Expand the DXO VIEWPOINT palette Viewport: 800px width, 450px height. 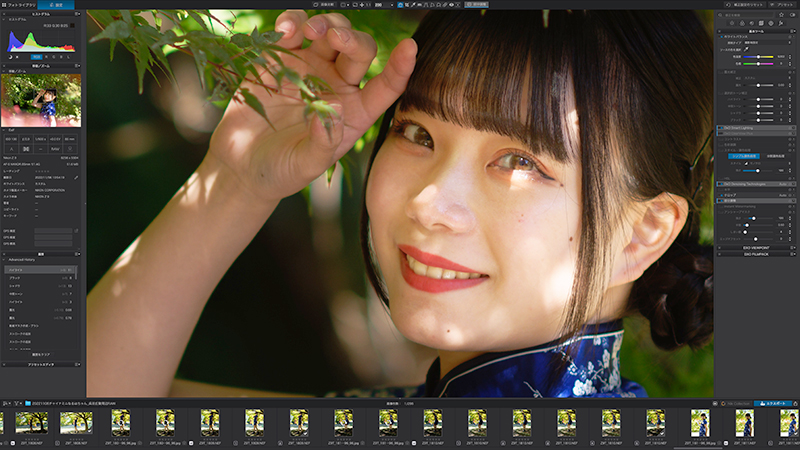pyautogui.click(x=756, y=247)
